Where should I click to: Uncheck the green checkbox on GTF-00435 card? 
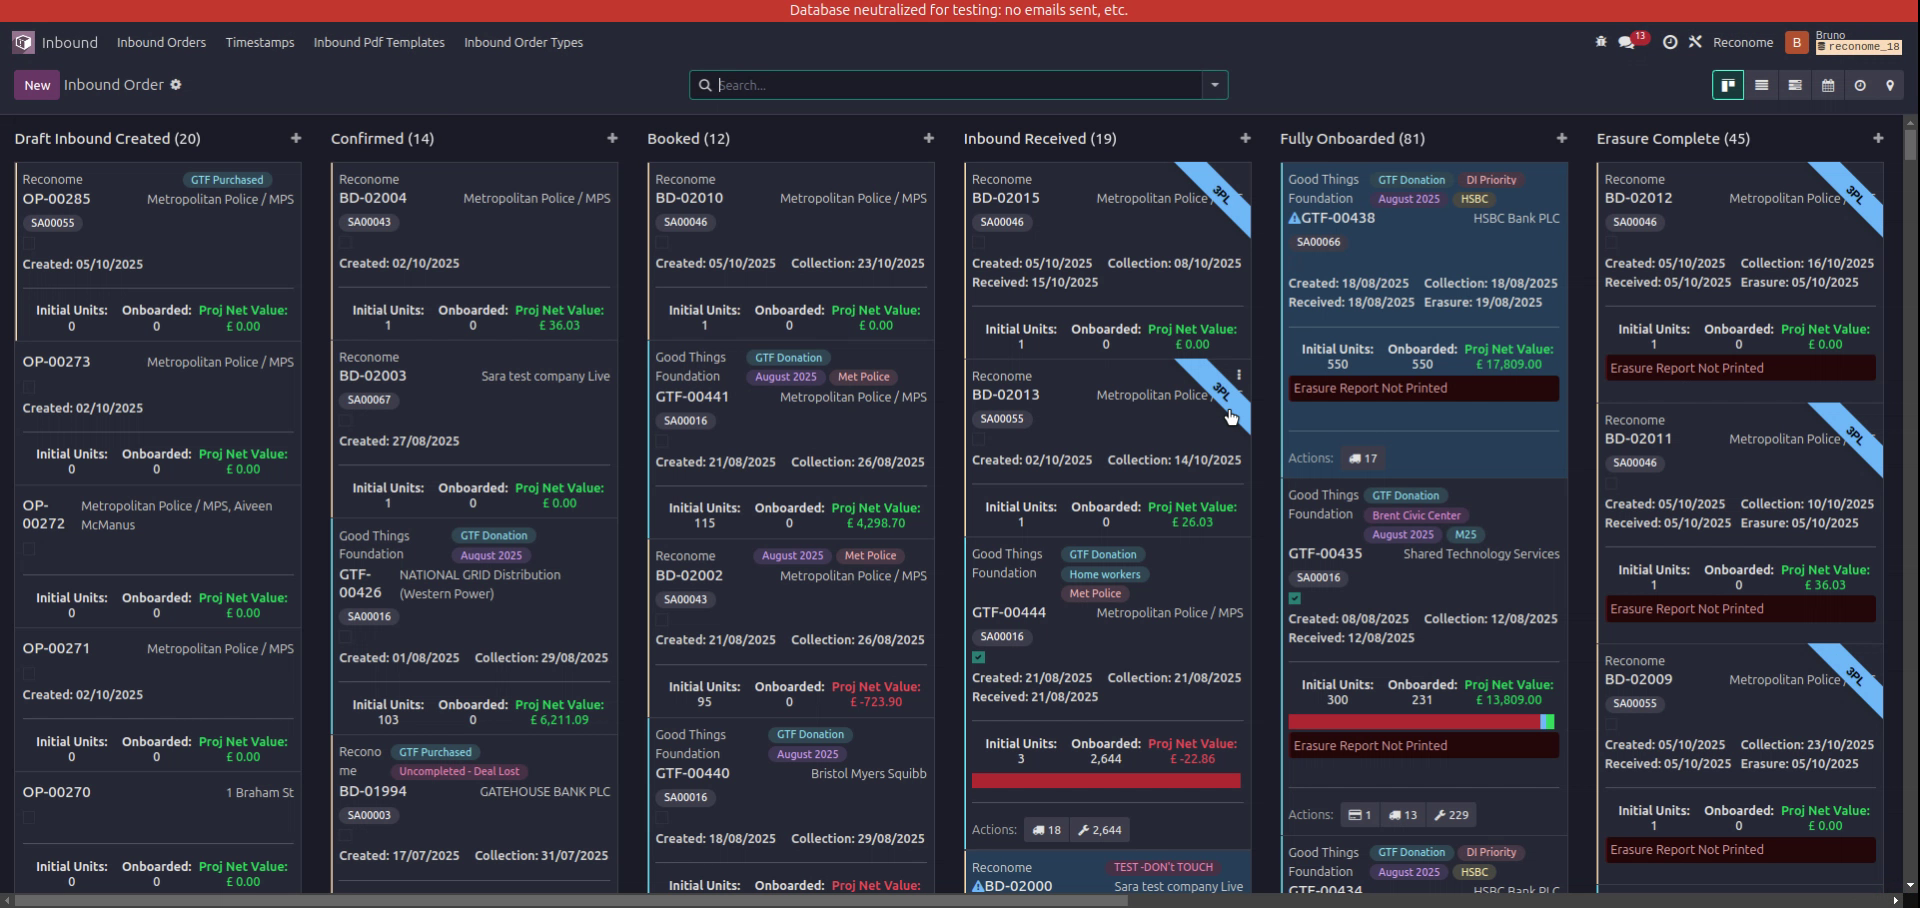(1295, 598)
